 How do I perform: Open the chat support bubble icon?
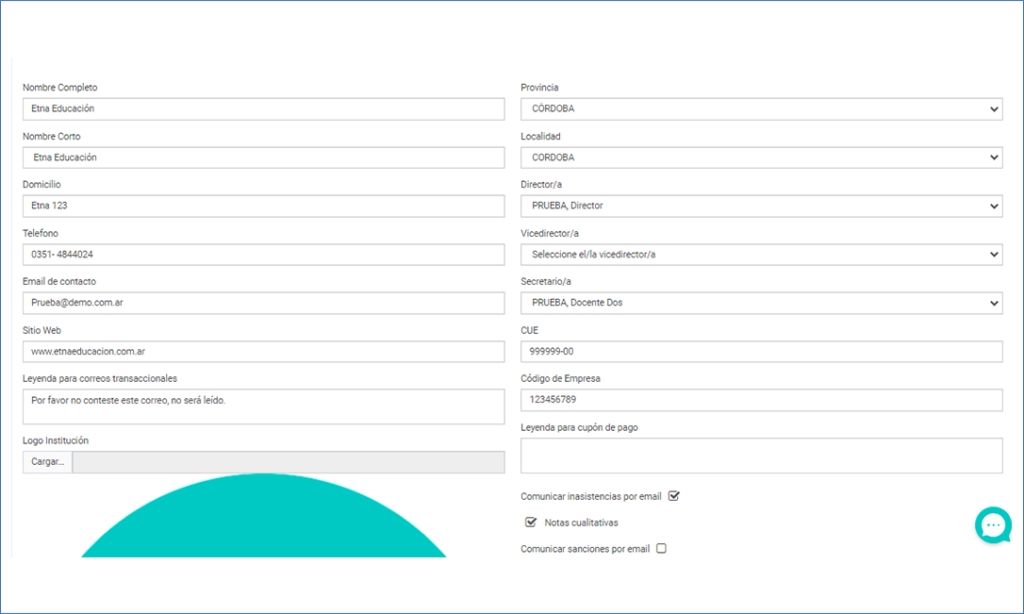(992, 525)
